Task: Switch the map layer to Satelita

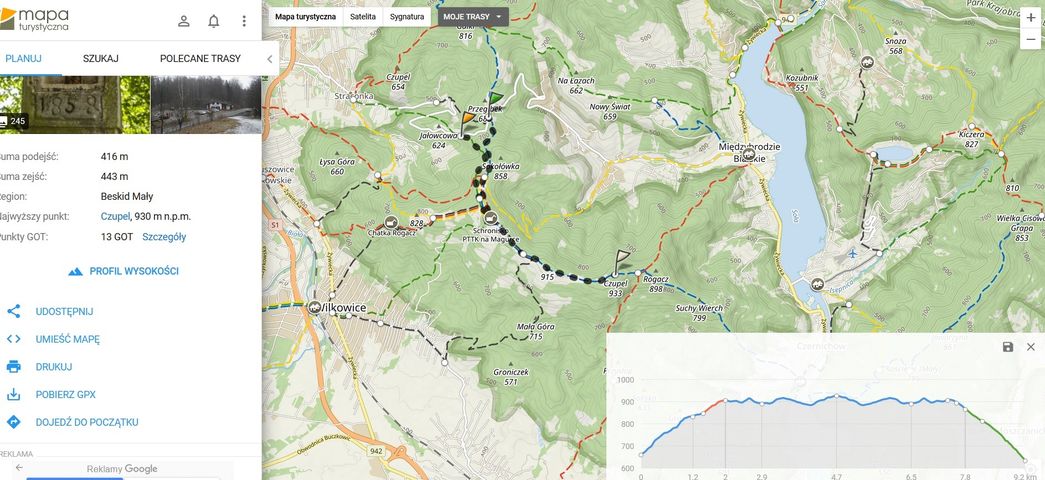Action: coord(363,17)
